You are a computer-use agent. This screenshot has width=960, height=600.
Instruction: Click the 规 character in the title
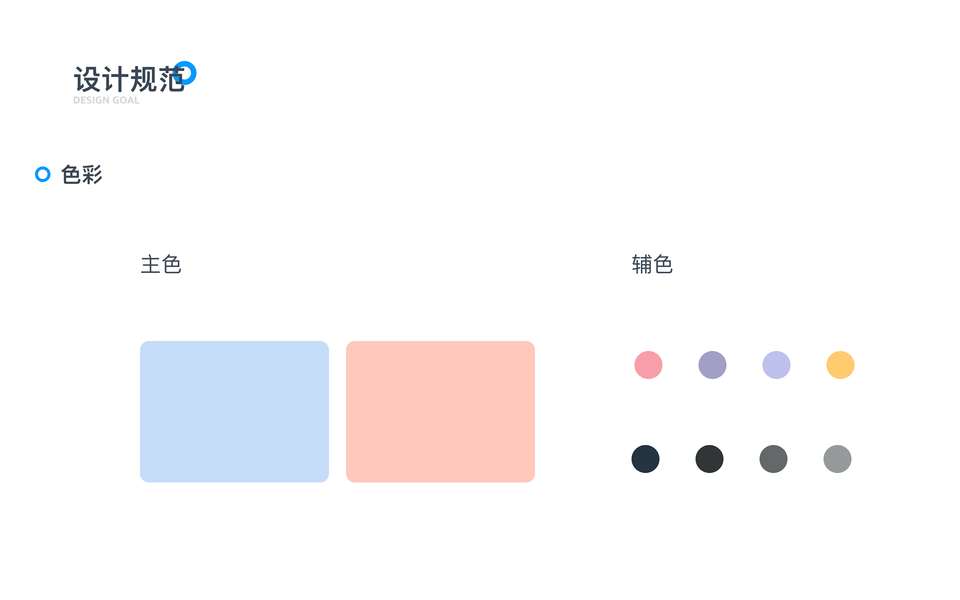(143, 80)
